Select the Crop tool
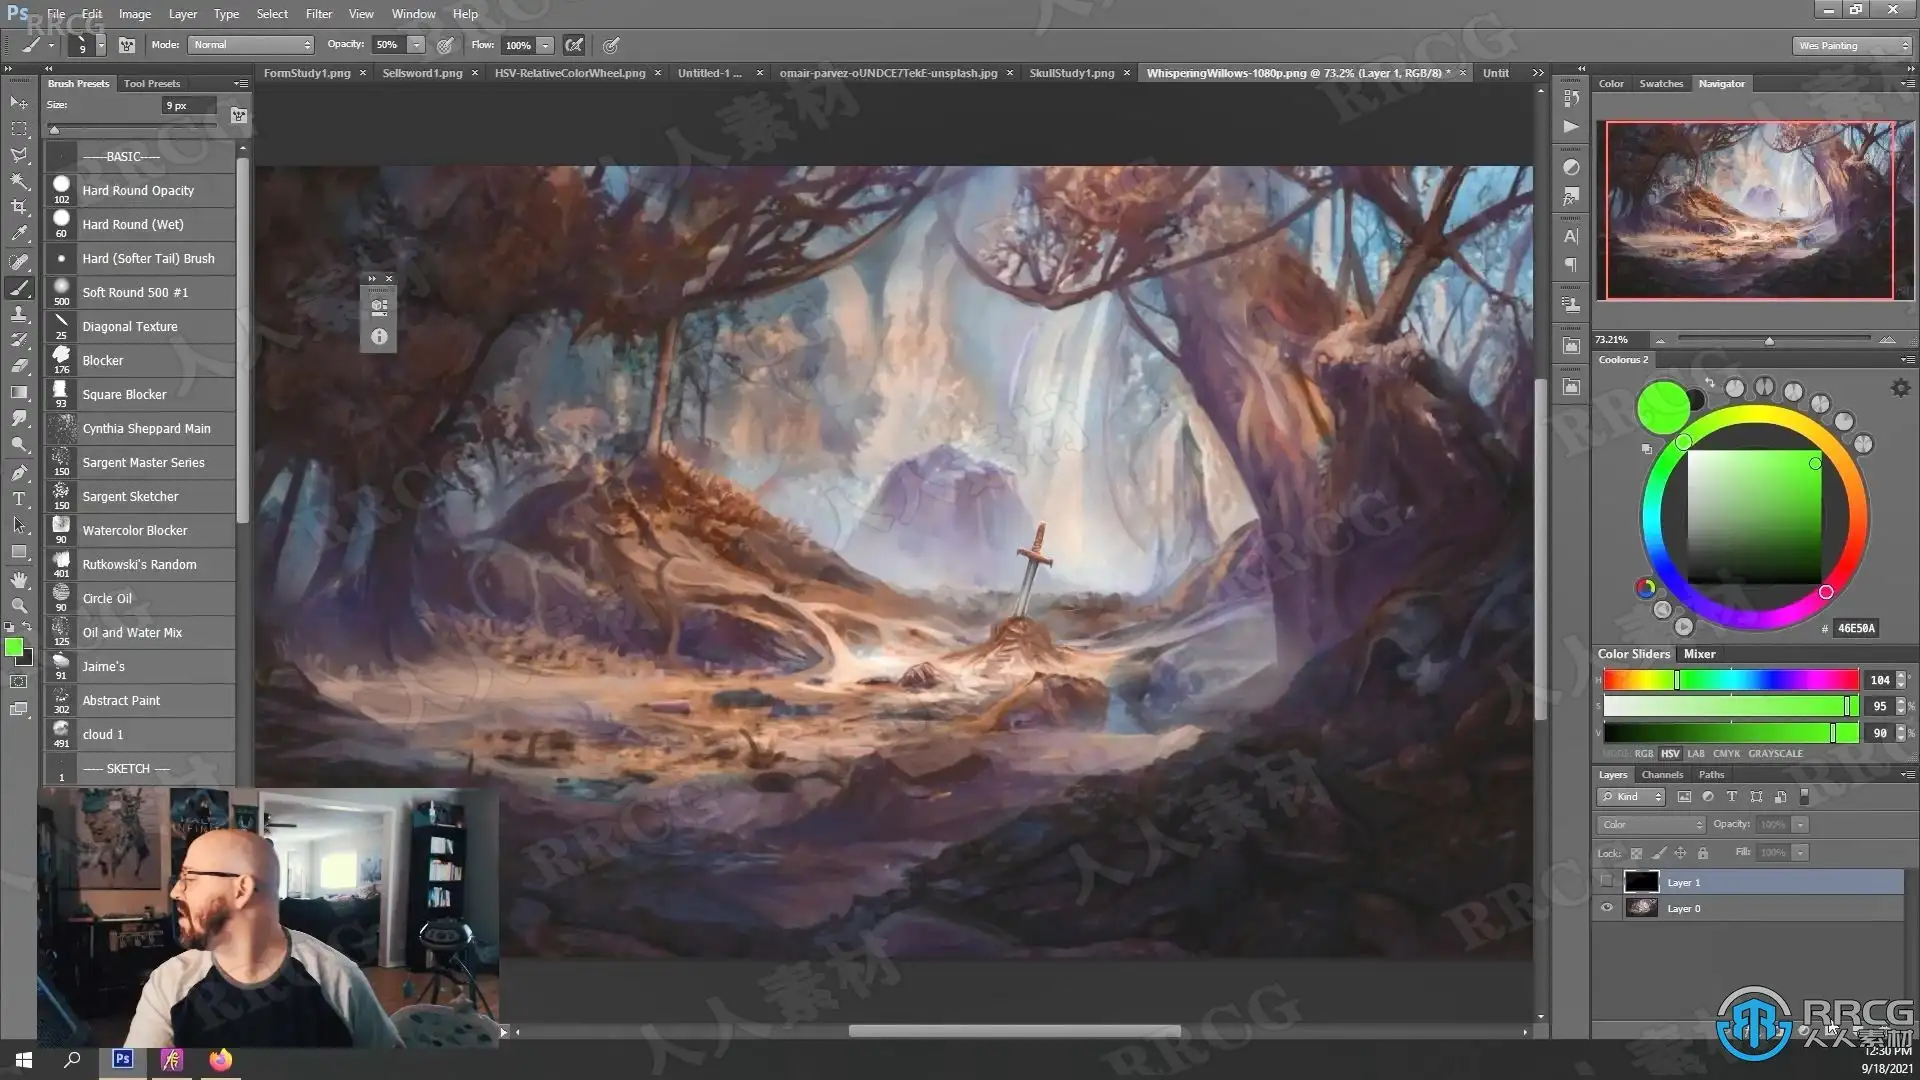This screenshot has height=1080, width=1920. pyautogui.click(x=19, y=207)
